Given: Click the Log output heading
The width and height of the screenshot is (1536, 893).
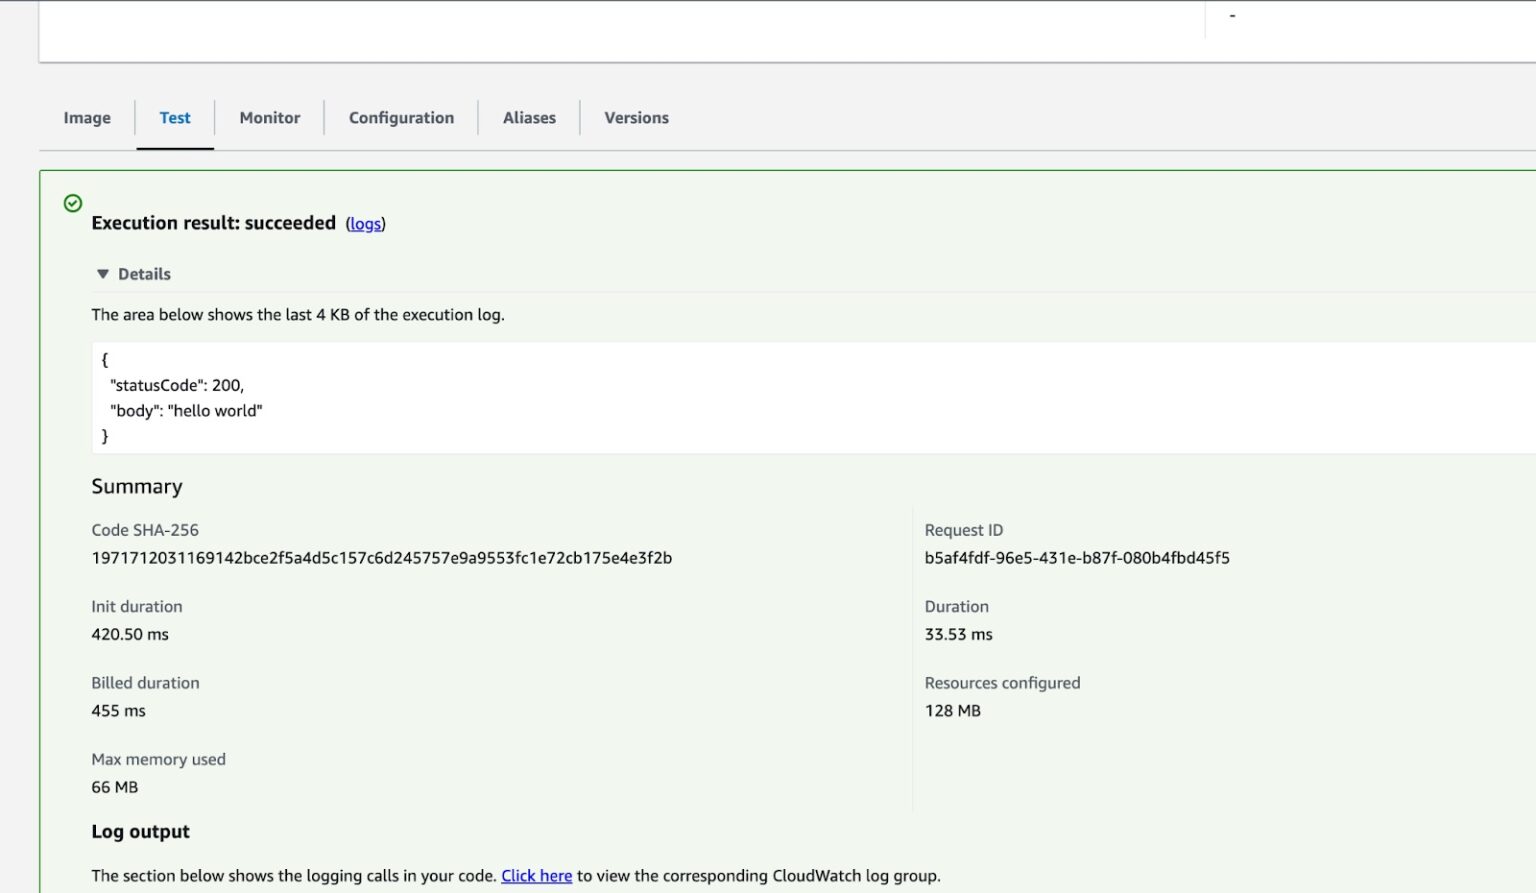Looking at the screenshot, I should pos(140,831).
